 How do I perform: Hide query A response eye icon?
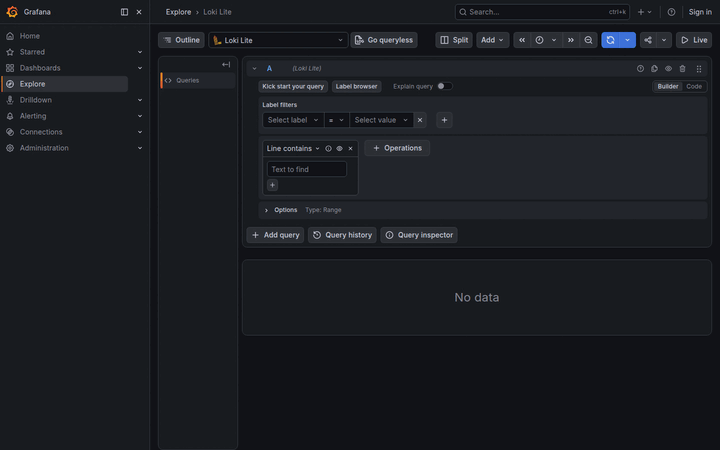(669, 68)
